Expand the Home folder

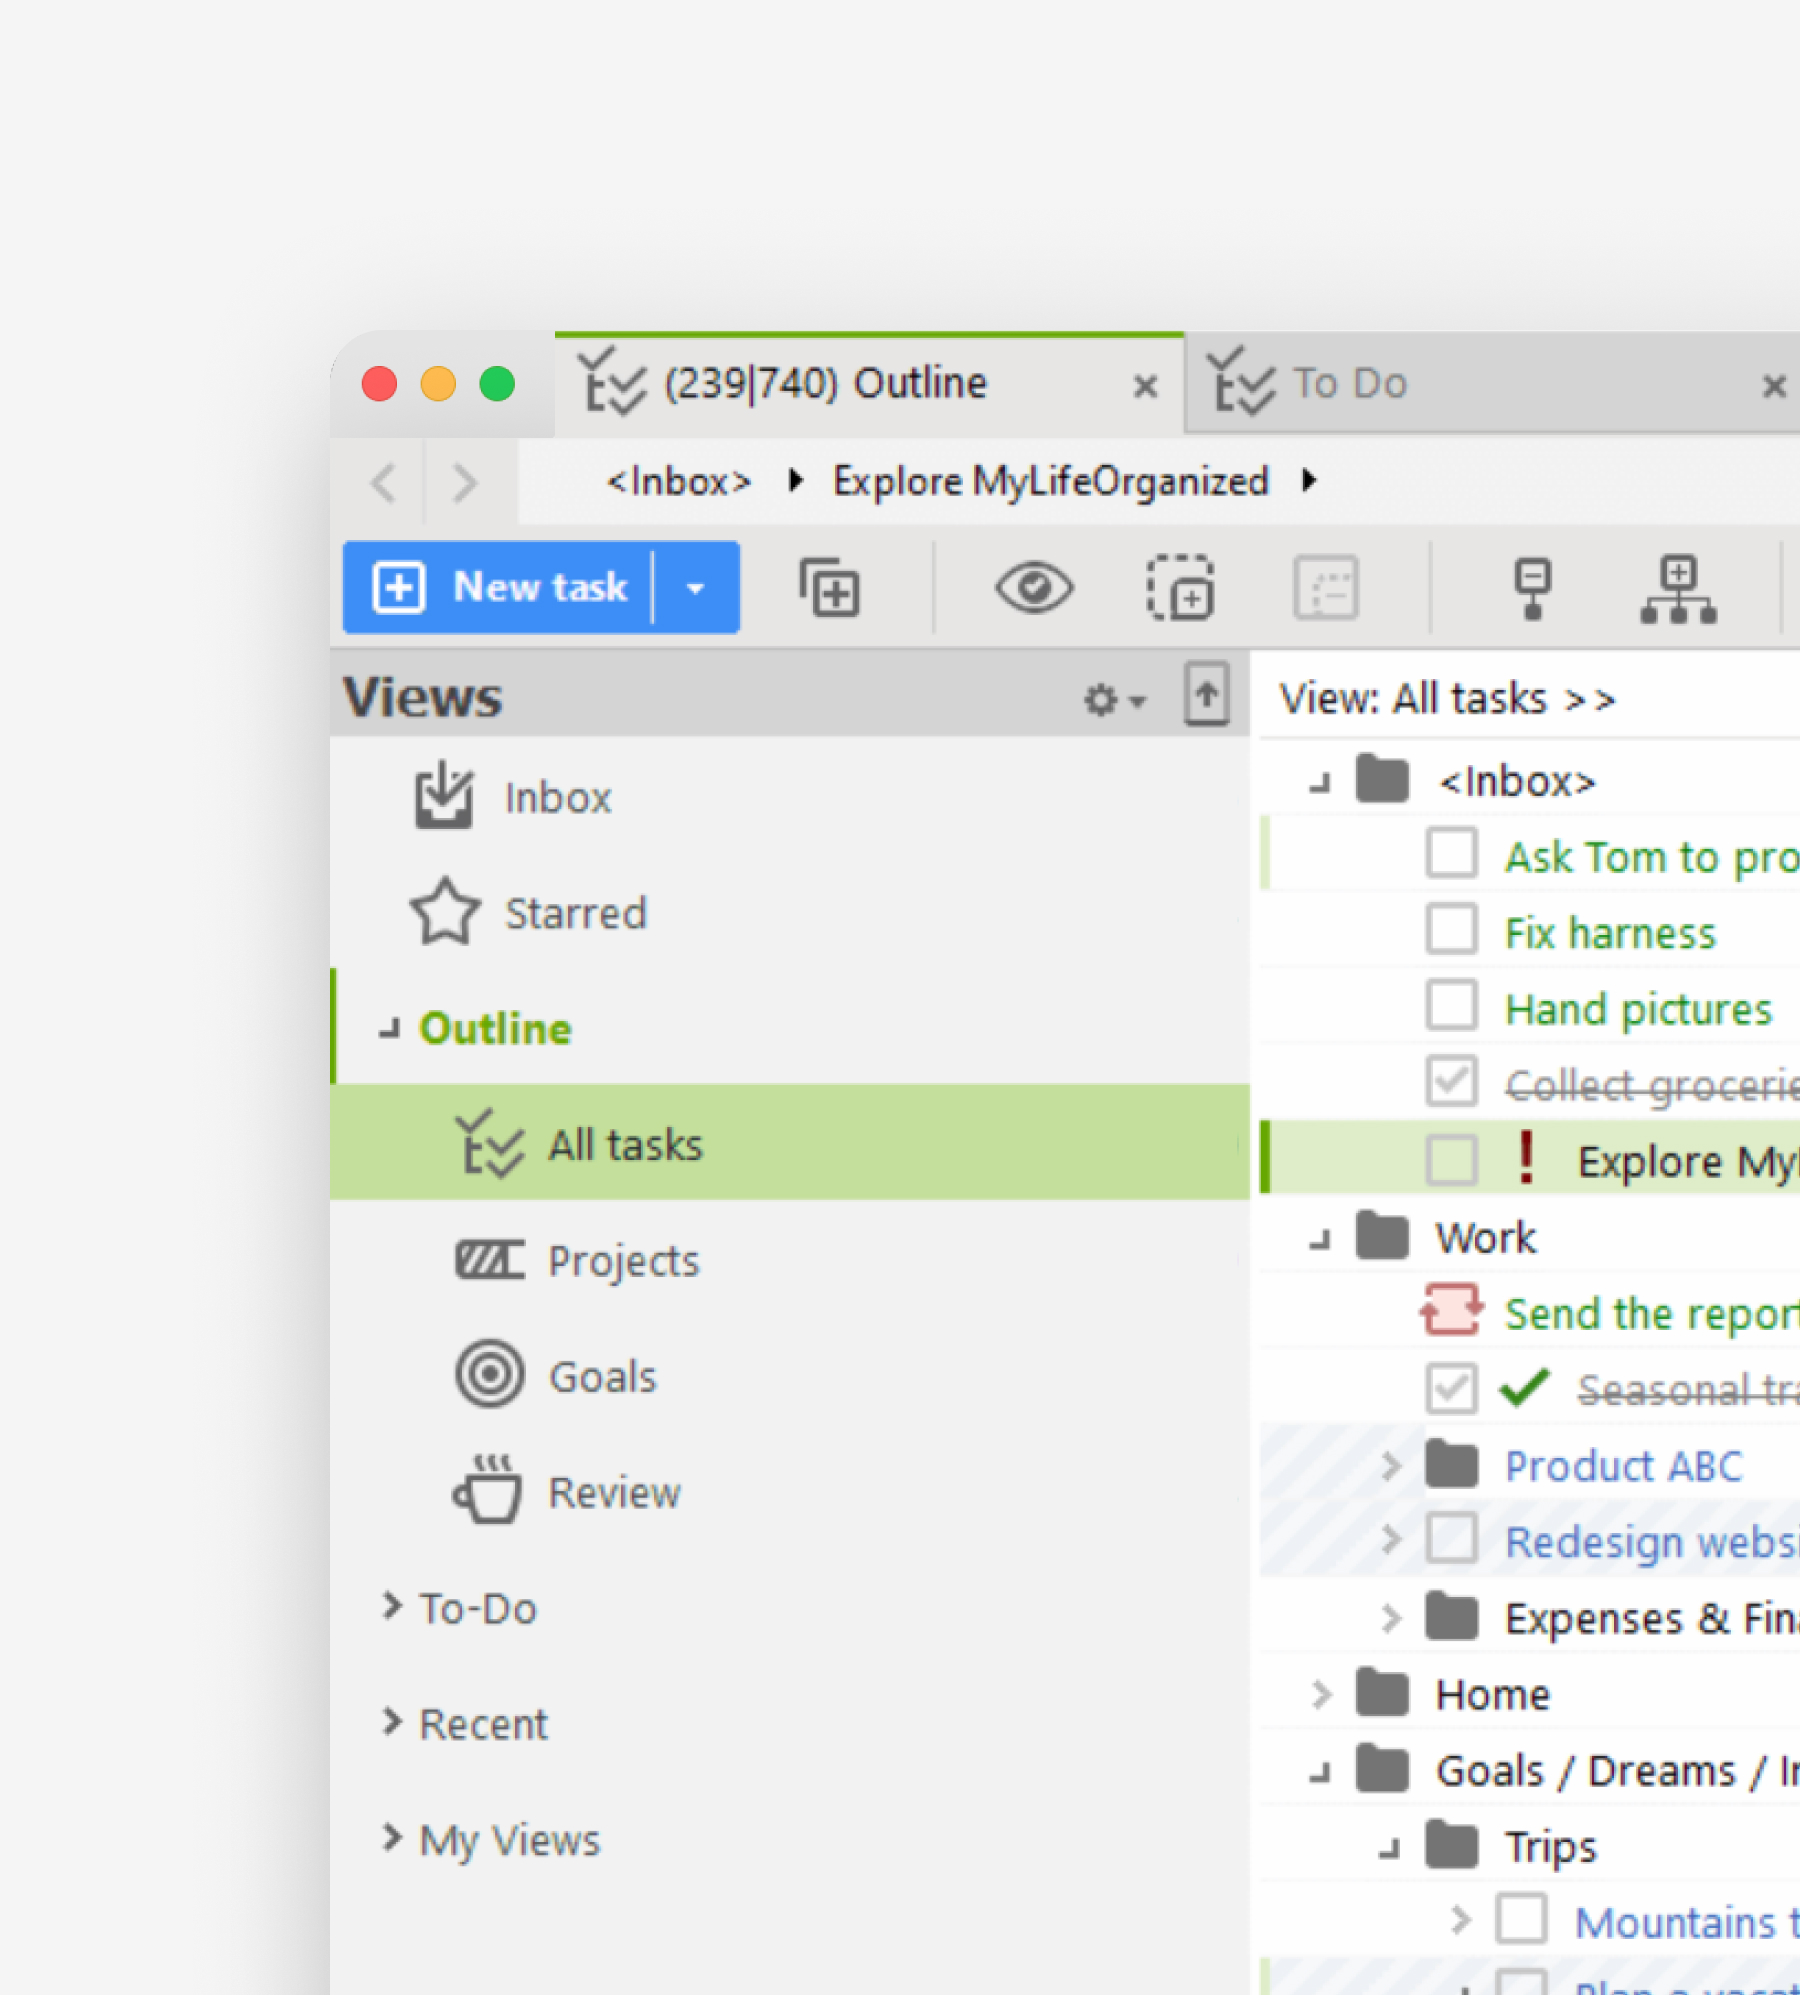pyautogui.click(x=1320, y=1694)
